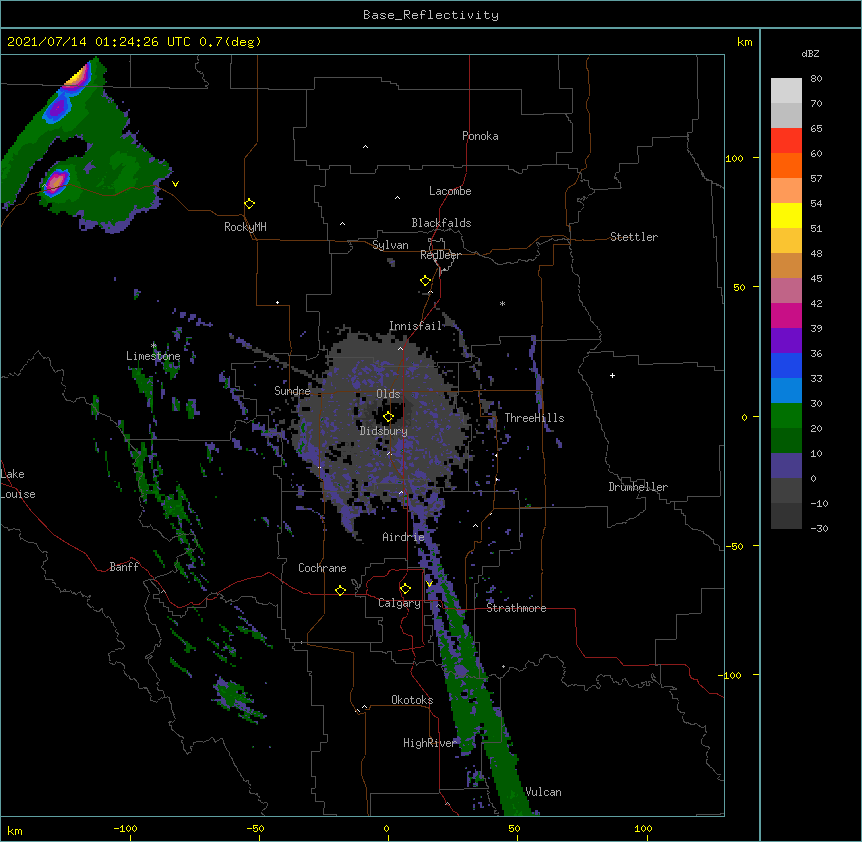Click the 2021/07/14 01:24:26 UTC timestamp
862x842 pixels.
(x=99, y=42)
